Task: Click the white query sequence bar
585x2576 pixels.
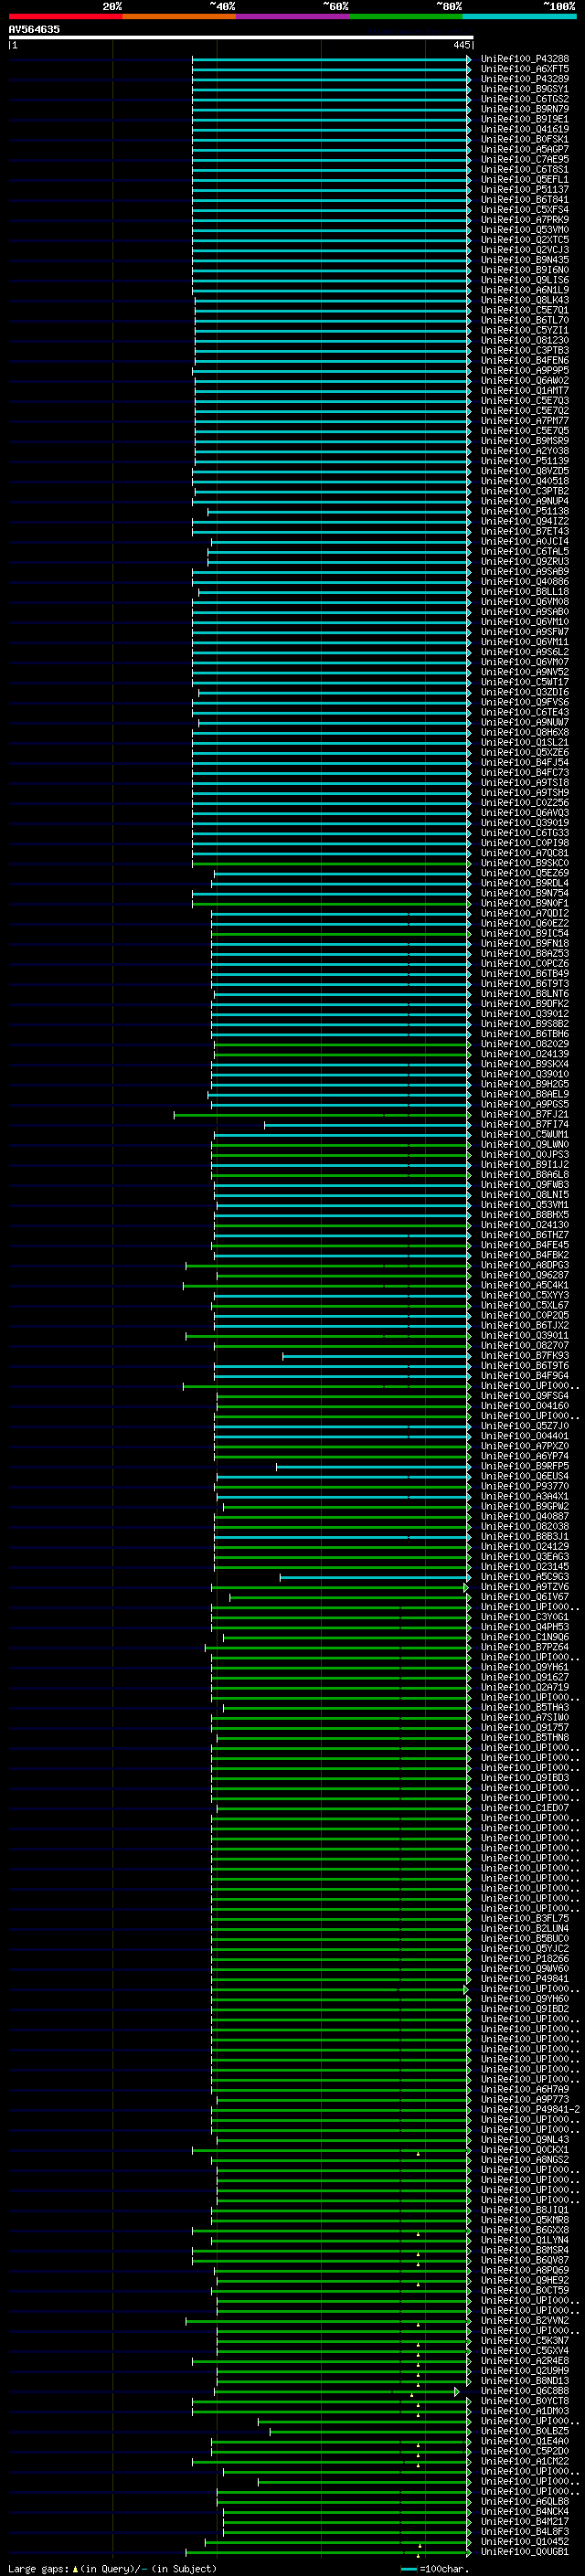Action: [241, 38]
